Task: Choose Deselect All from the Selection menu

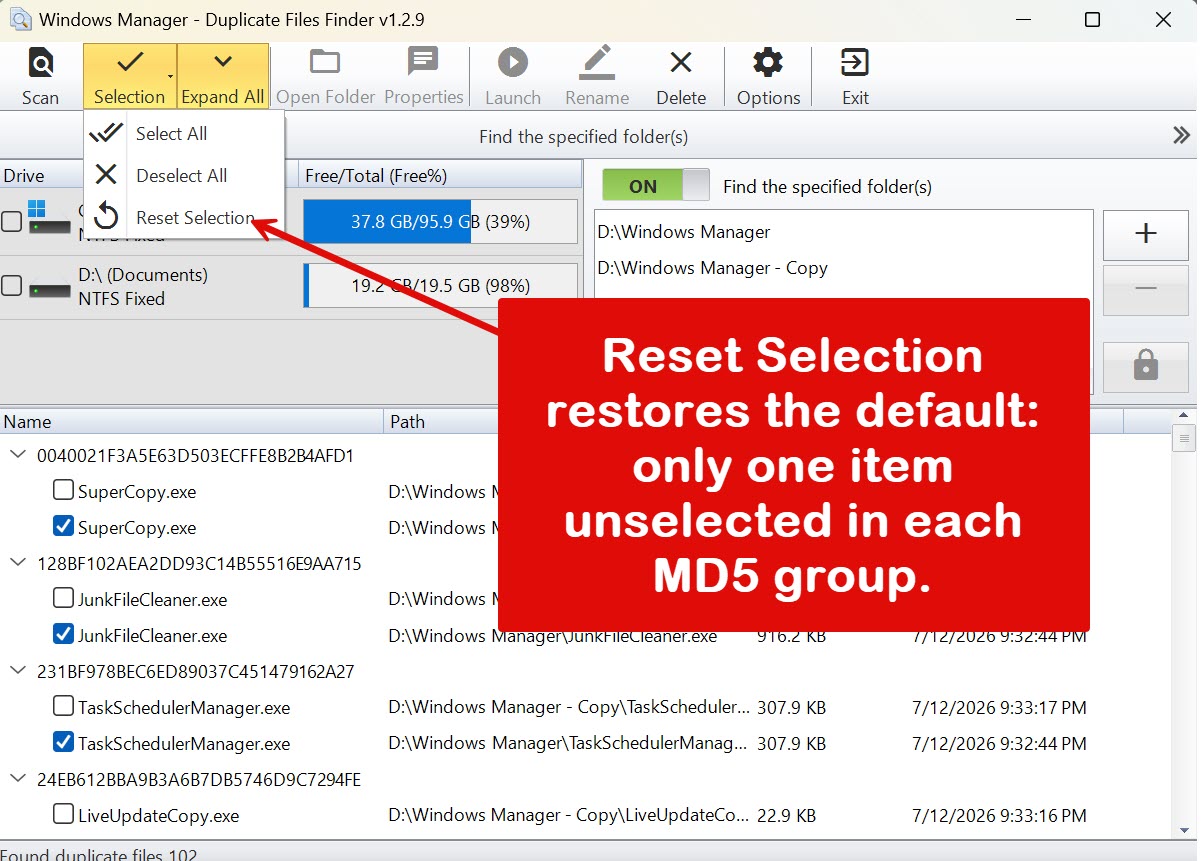Action: point(184,176)
